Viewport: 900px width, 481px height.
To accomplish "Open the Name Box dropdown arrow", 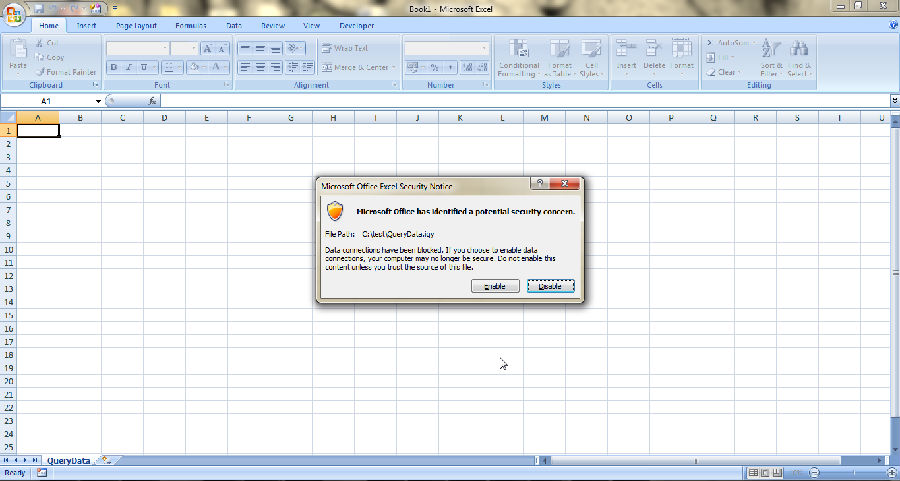I will [x=98, y=101].
